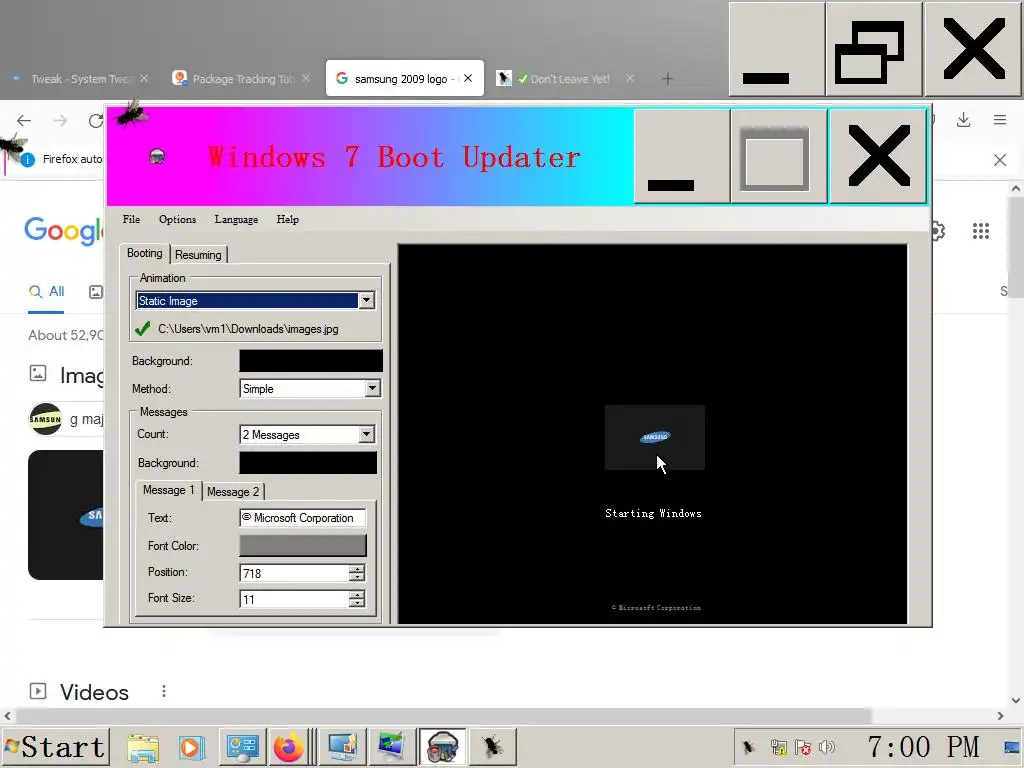Click the Google logo
1024x768 pixels.
[63, 231]
